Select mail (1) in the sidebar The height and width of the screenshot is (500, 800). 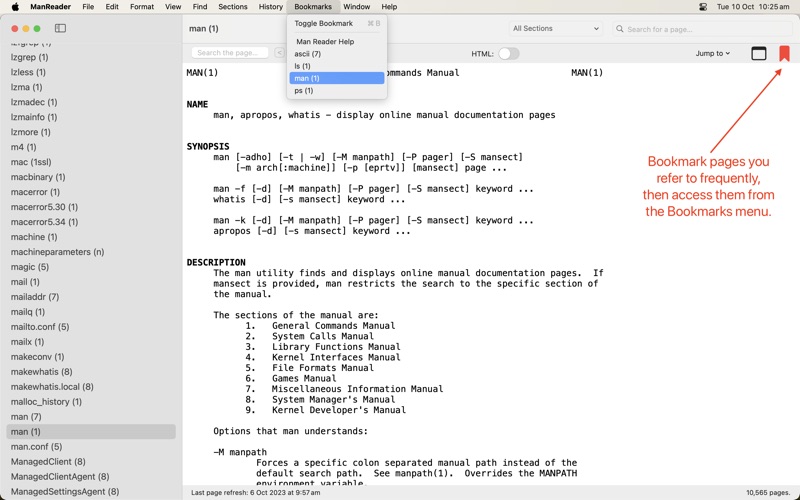click(x=91, y=282)
